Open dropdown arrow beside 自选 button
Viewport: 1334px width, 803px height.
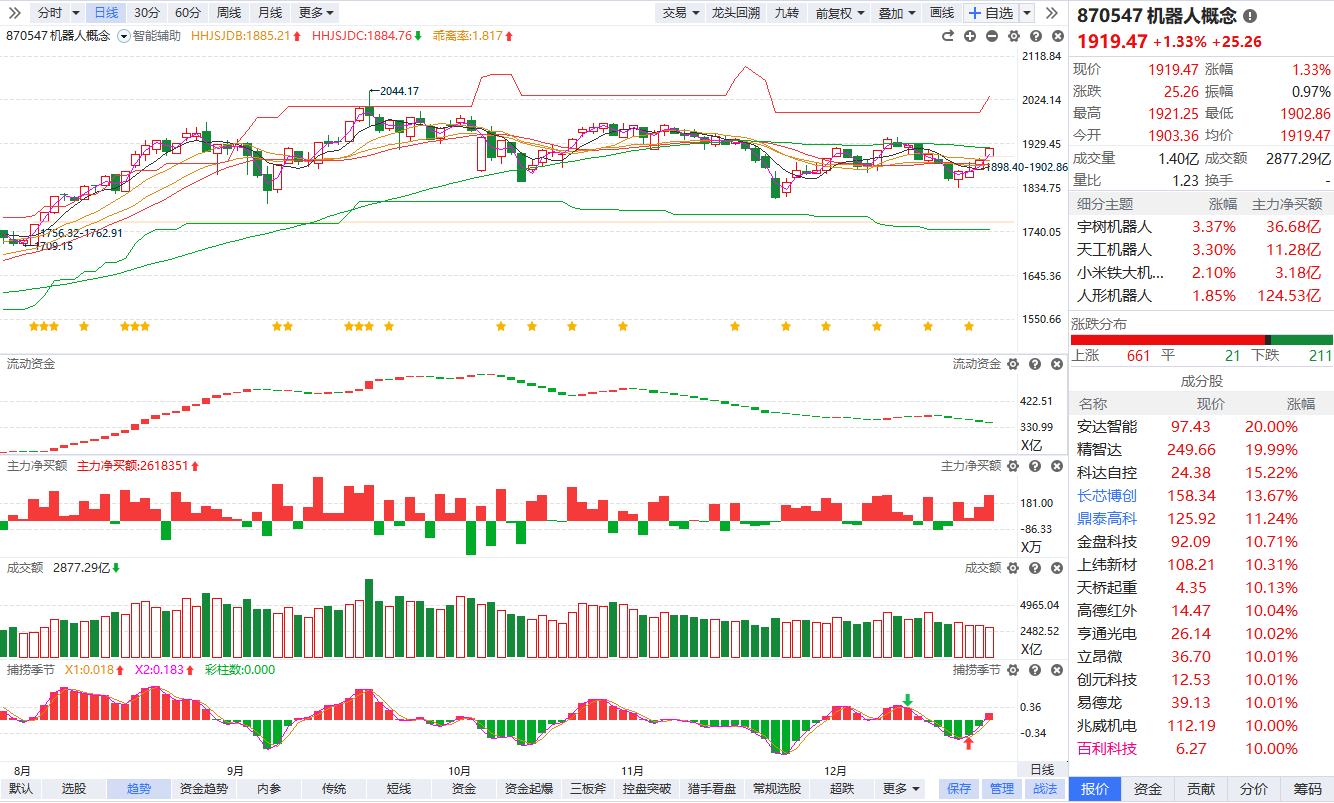pyautogui.click(x=1024, y=13)
